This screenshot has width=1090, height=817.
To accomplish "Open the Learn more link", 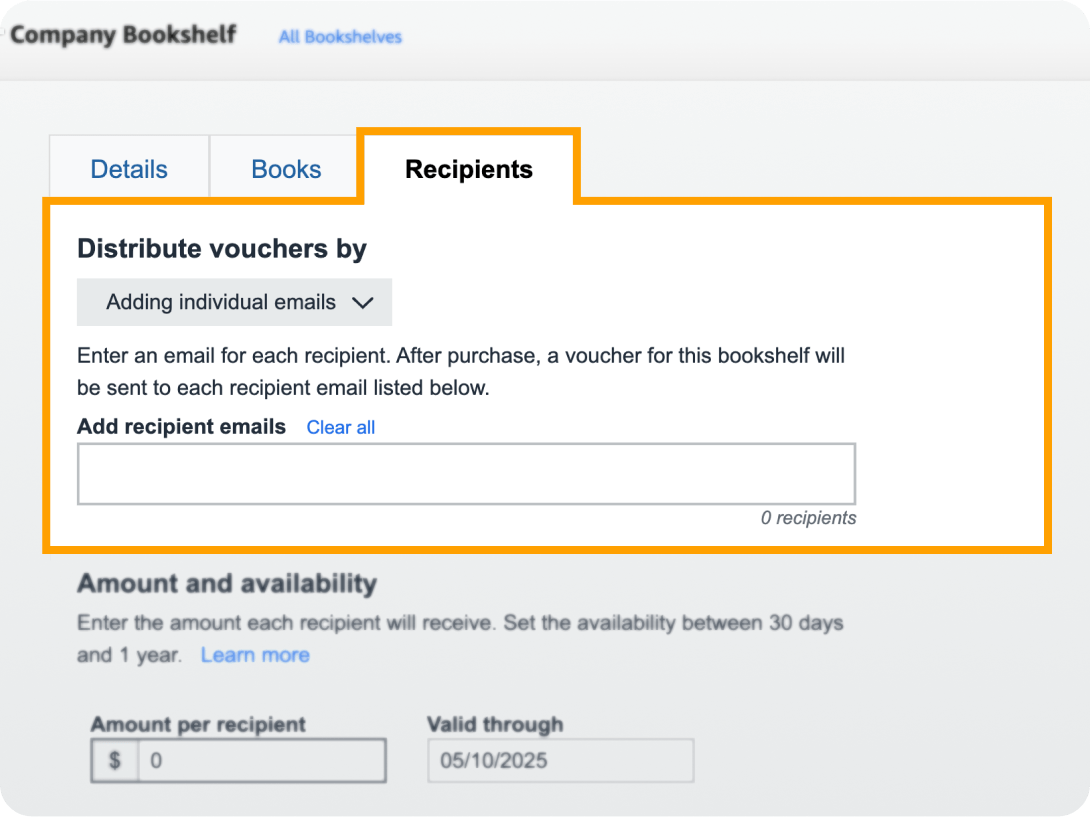I will pos(255,655).
